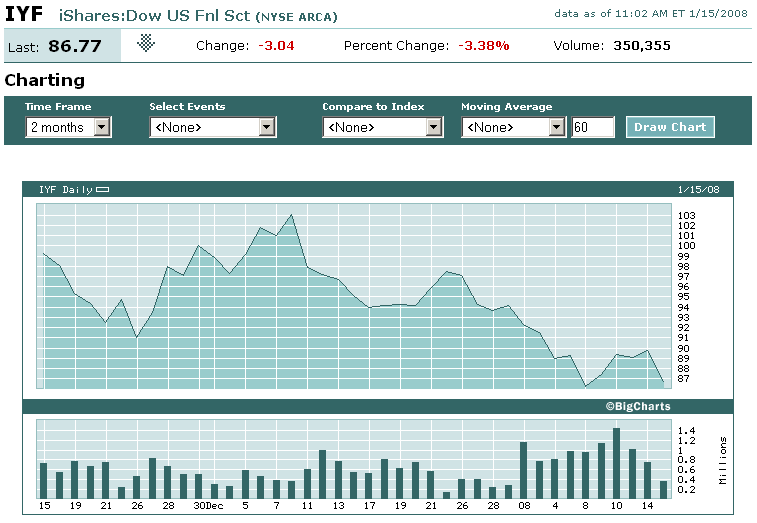757x523 pixels.
Task: Open the Time Frame dropdown
Action: click(x=68, y=127)
